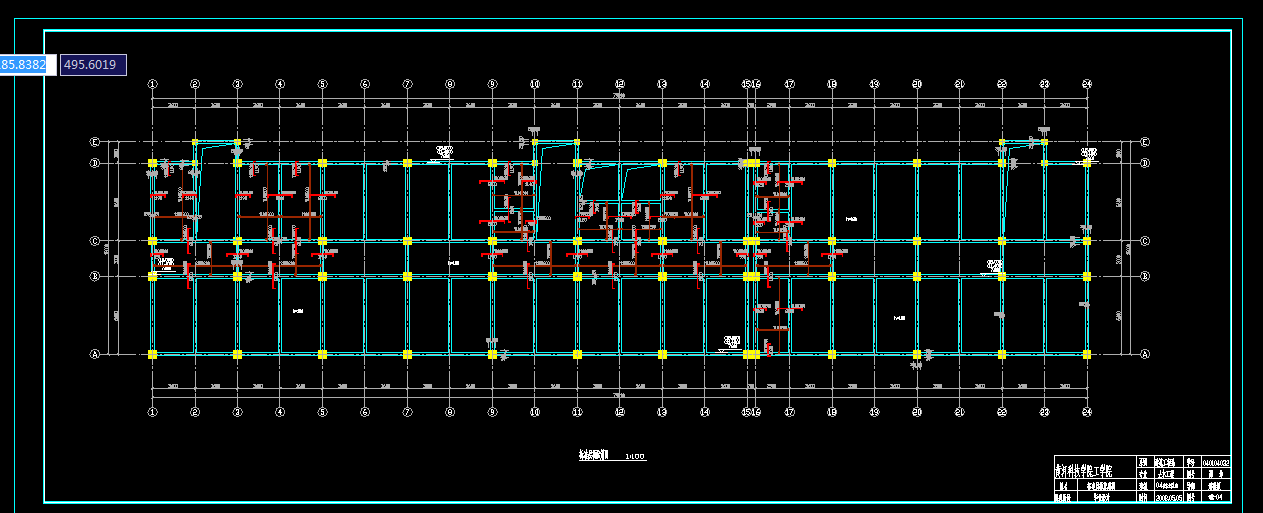
Task: Select axis bubble 8 in the bottom row
Action: (450, 411)
